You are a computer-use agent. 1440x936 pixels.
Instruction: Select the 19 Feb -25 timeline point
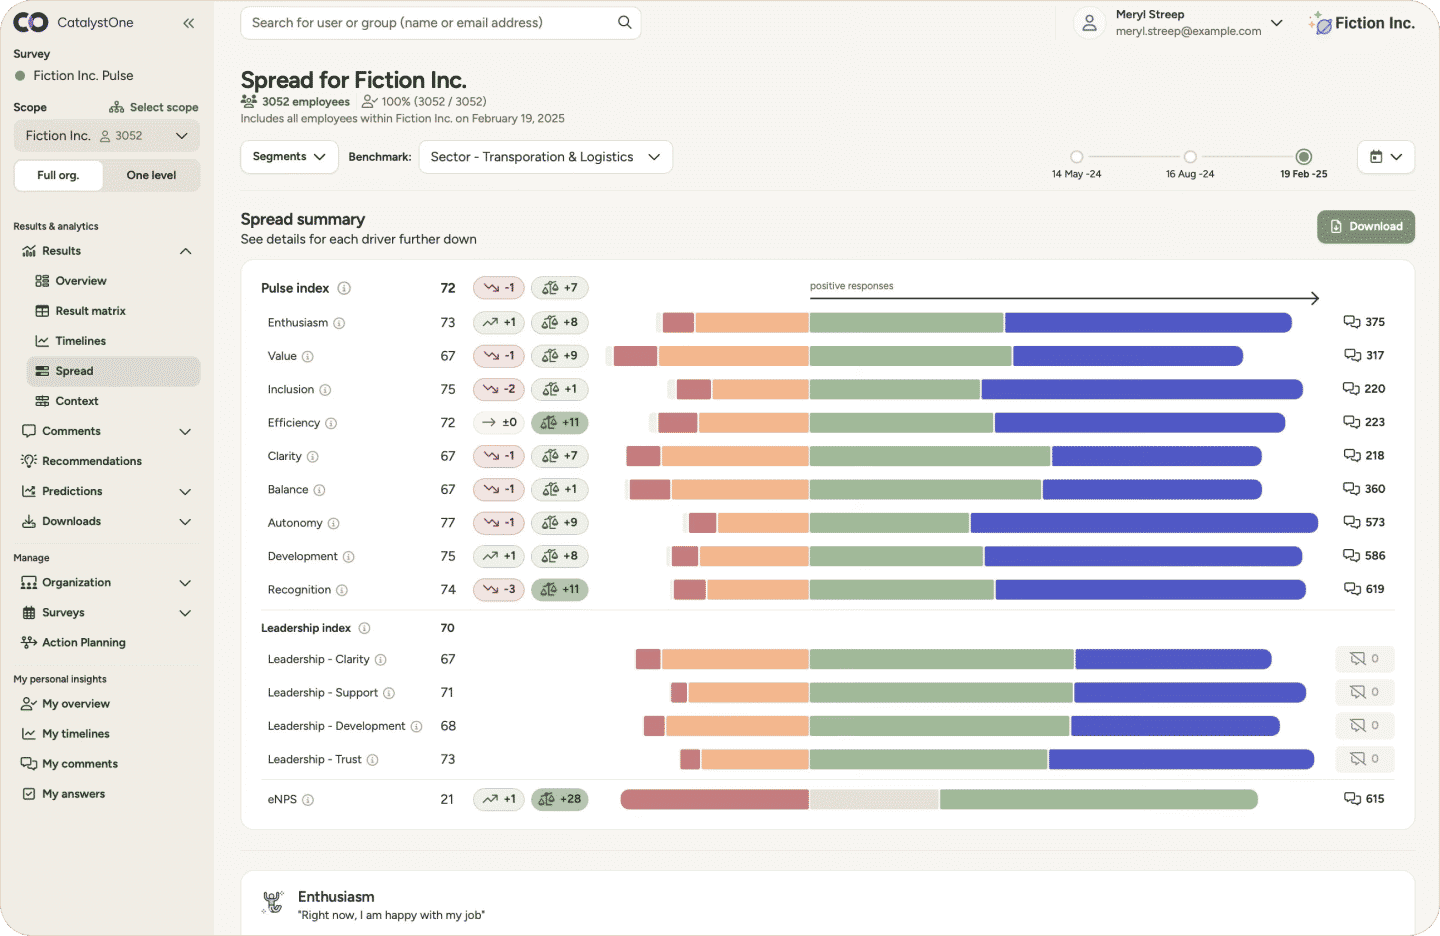1304,157
